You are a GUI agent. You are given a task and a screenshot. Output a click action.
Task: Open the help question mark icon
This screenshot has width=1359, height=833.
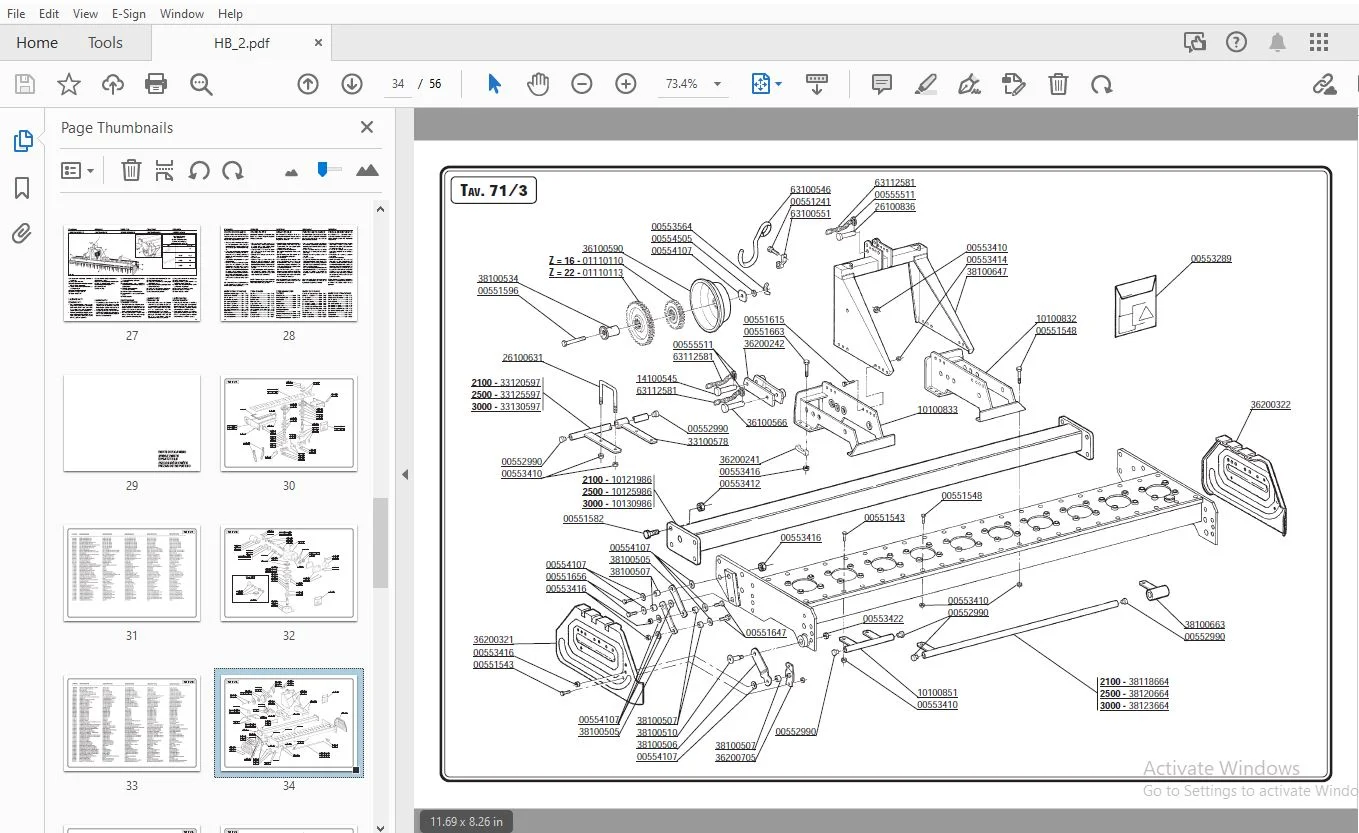coord(1237,42)
